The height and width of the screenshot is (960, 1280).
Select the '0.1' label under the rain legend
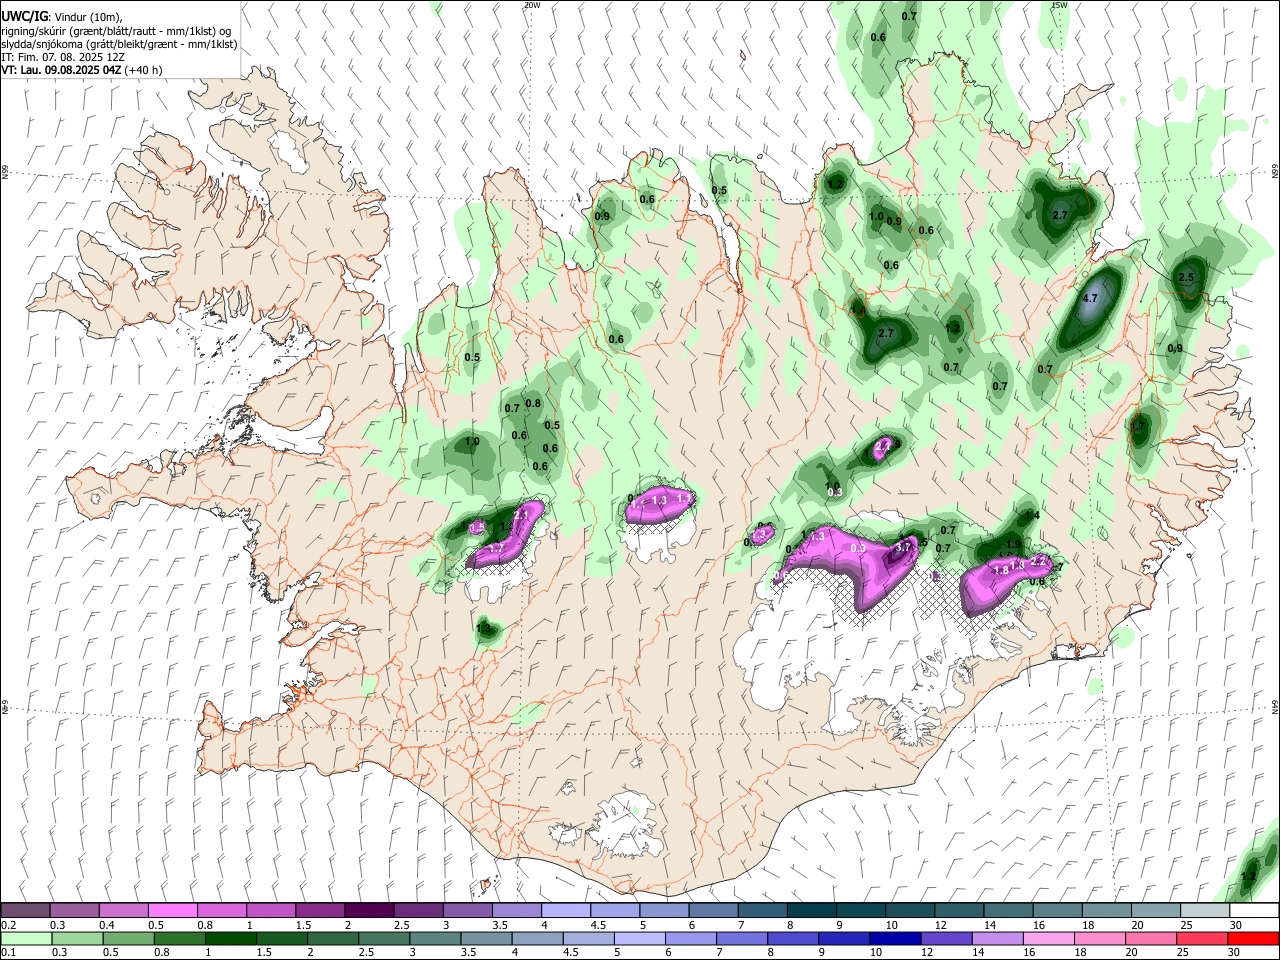pos(9,953)
